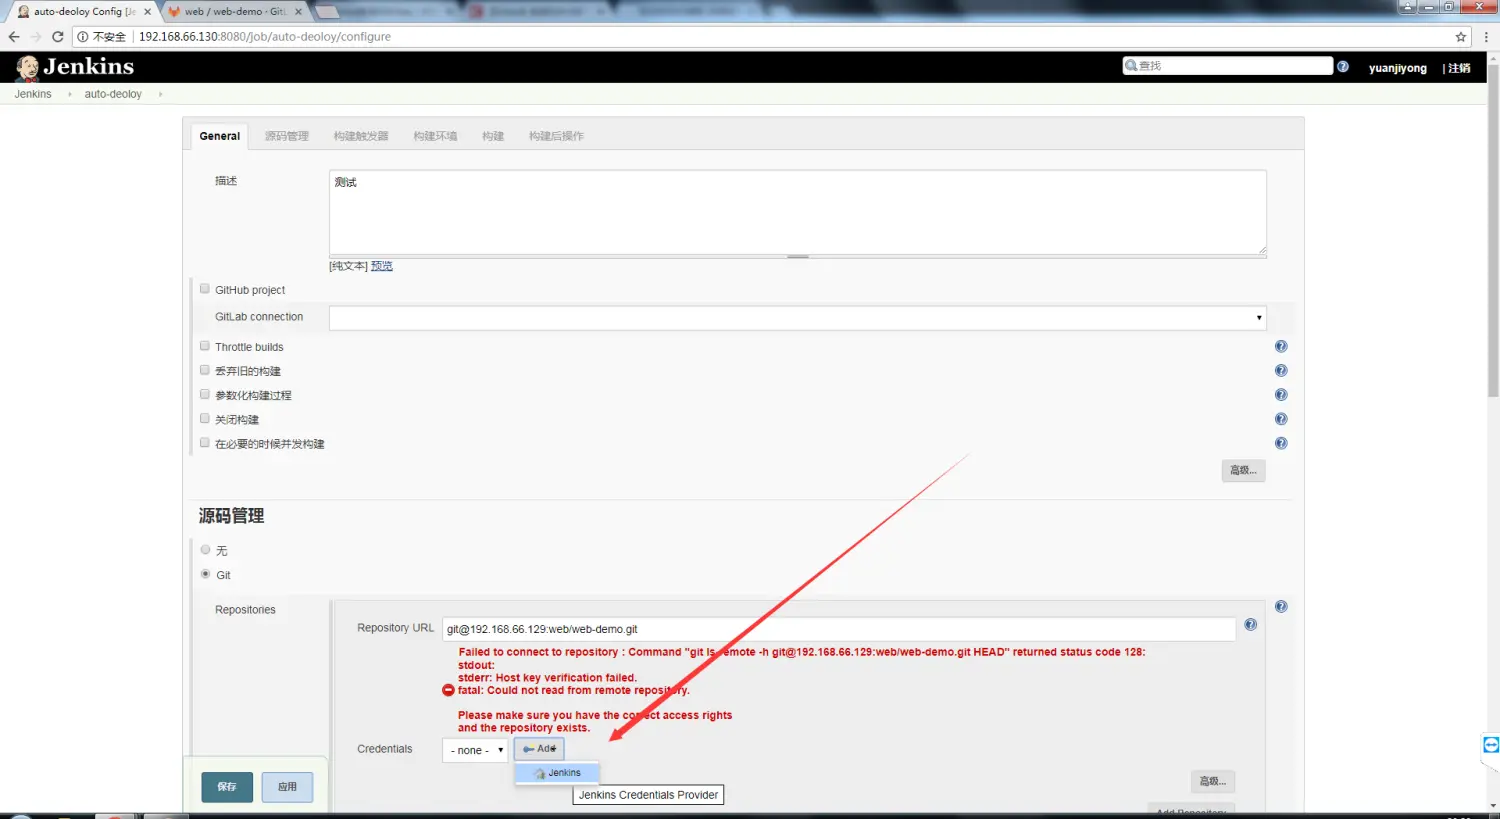Click 应用 apply button
1500x819 pixels.
click(287, 787)
